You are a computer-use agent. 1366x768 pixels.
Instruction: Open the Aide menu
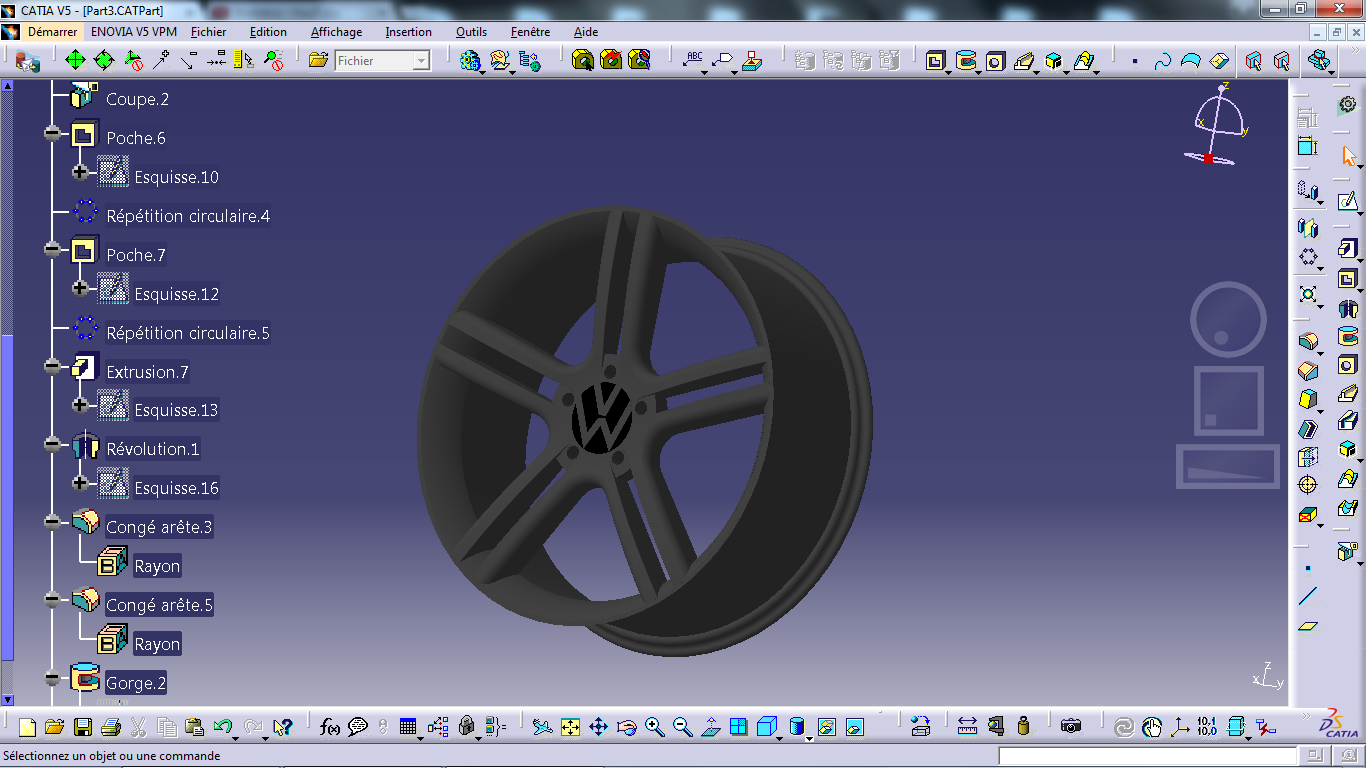click(586, 32)
